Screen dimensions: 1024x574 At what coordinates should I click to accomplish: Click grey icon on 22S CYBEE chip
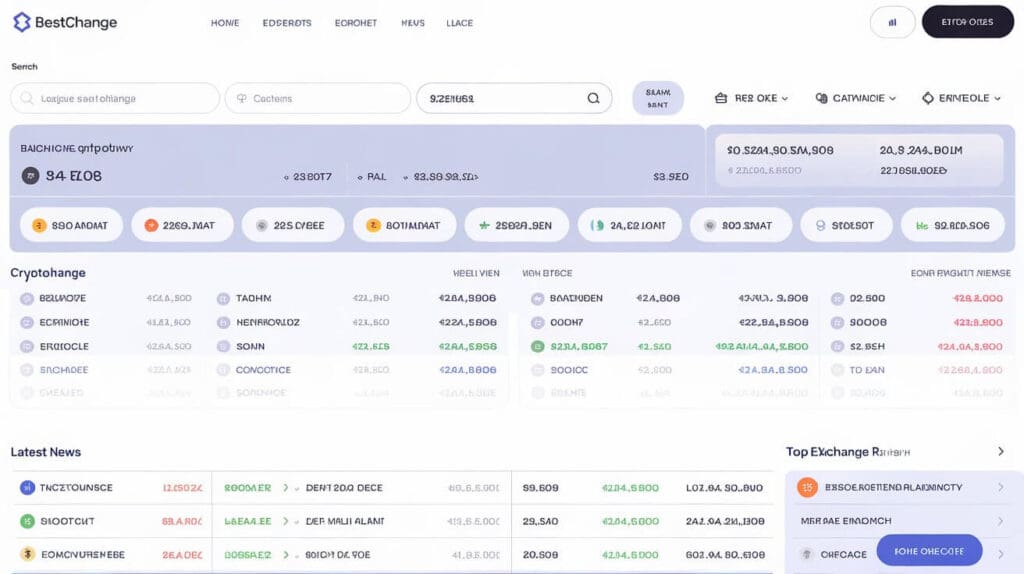click(x=261, y=225)
